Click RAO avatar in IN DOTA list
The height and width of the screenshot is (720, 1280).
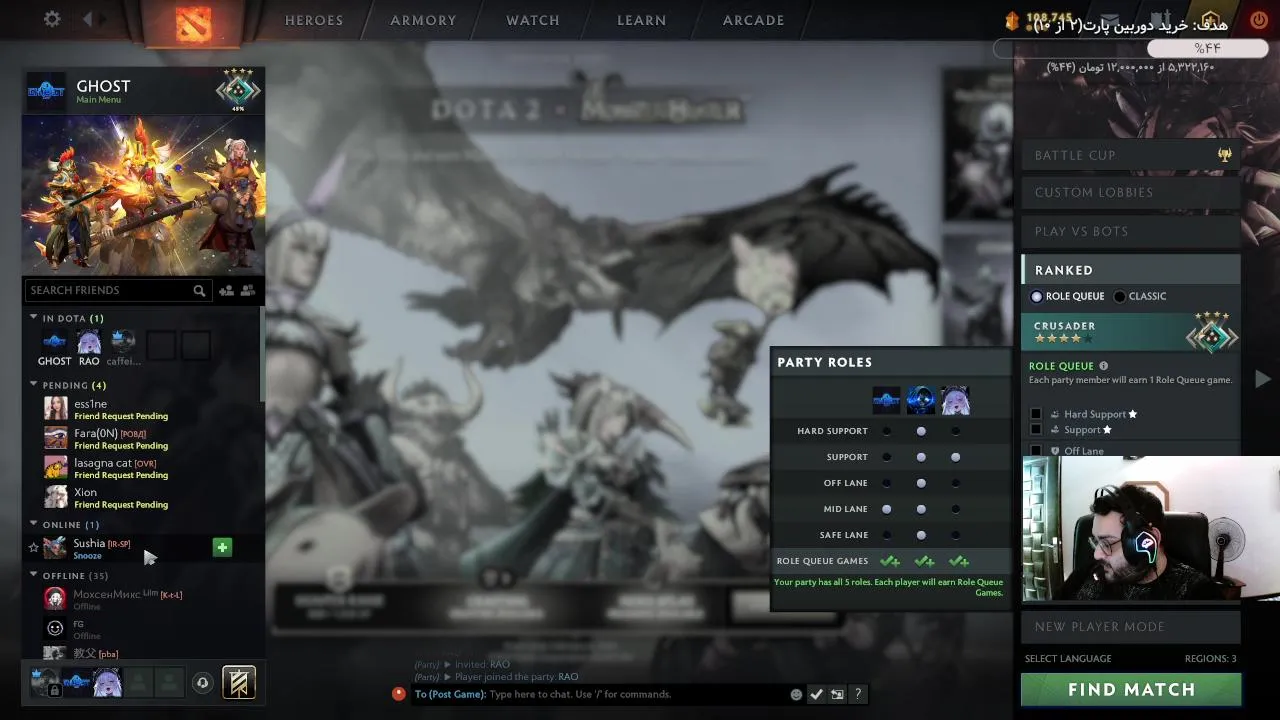tap(89, 343)
